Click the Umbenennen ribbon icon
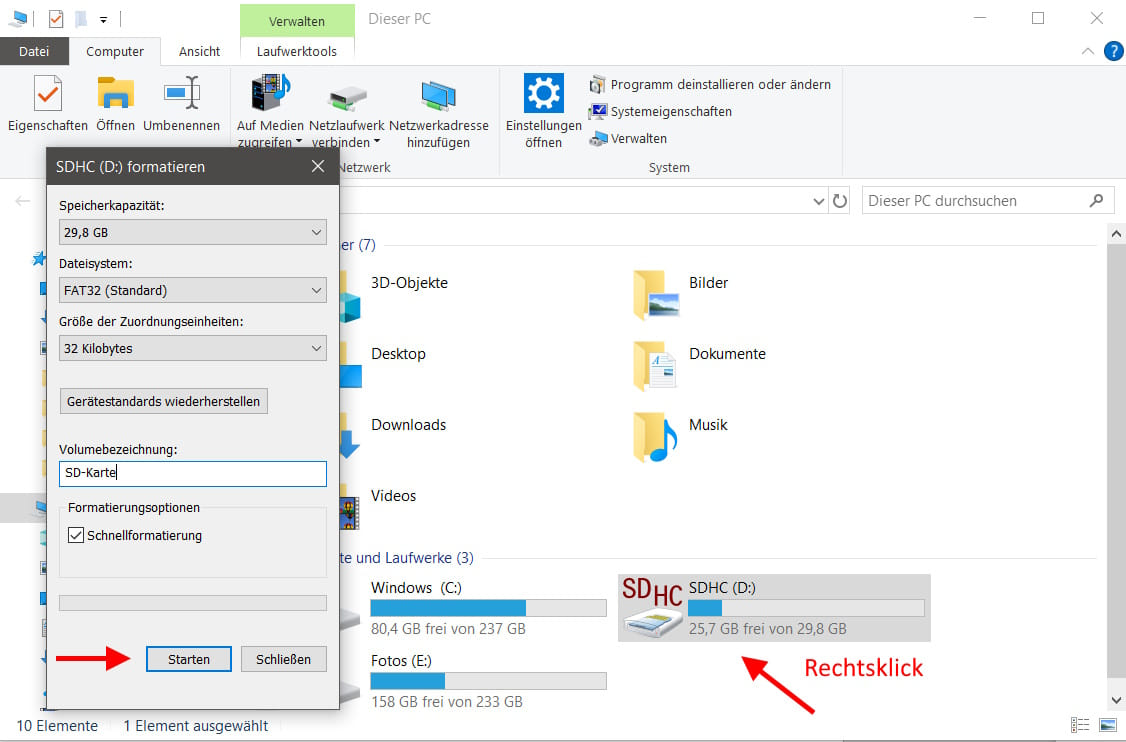Screen dimensions: 1126x742 coord(181,94)
